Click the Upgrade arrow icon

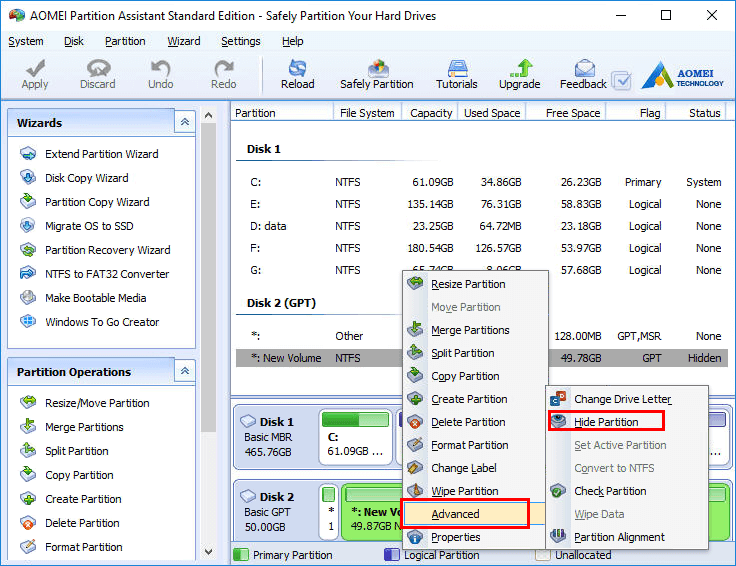pyautogui.click(x=521, y=69)
